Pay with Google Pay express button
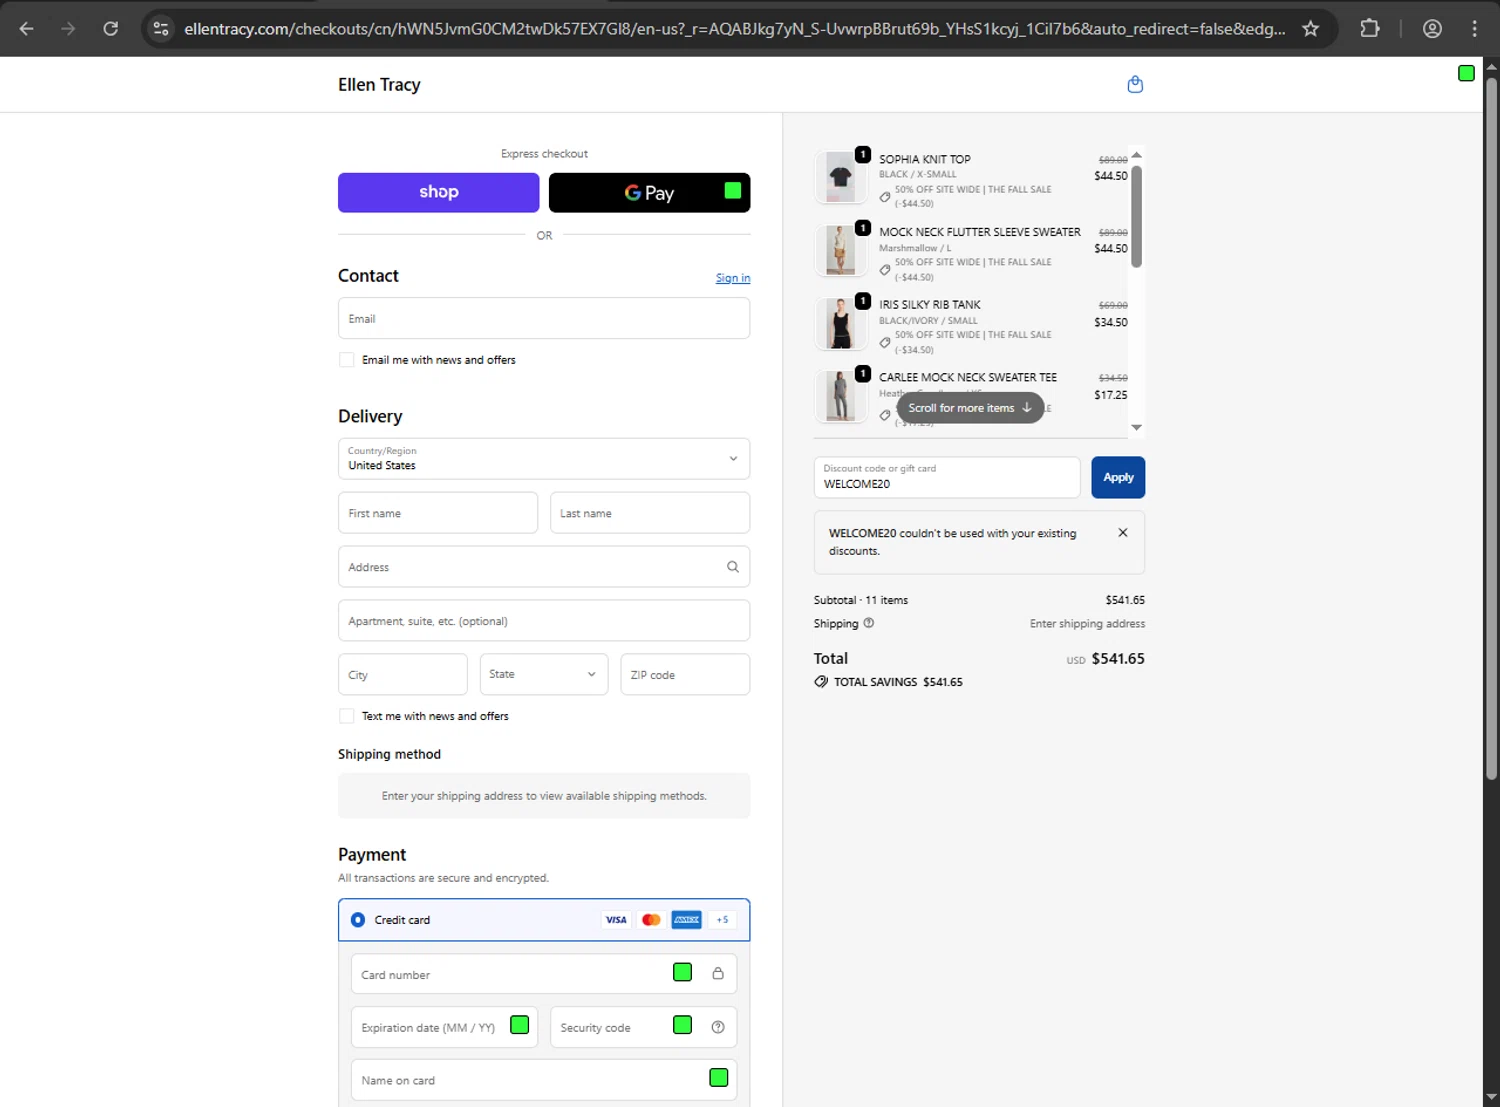The height and width of the screenshot is (1107, 1500). [x=650, y=192]
